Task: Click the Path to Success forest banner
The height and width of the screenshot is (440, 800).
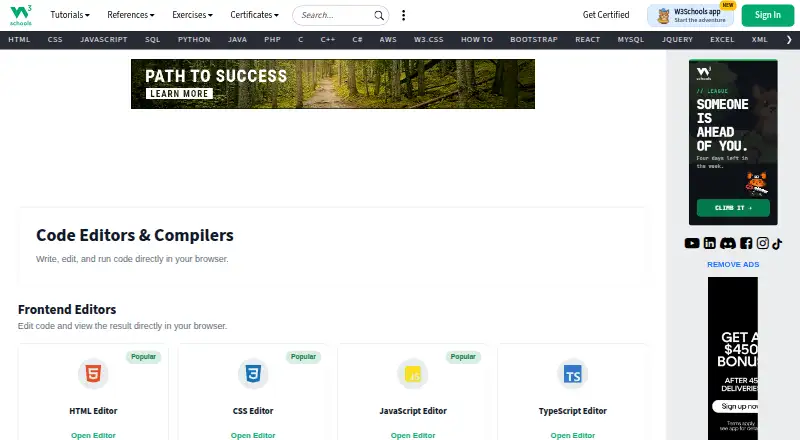Action: (x=333, y=84)
